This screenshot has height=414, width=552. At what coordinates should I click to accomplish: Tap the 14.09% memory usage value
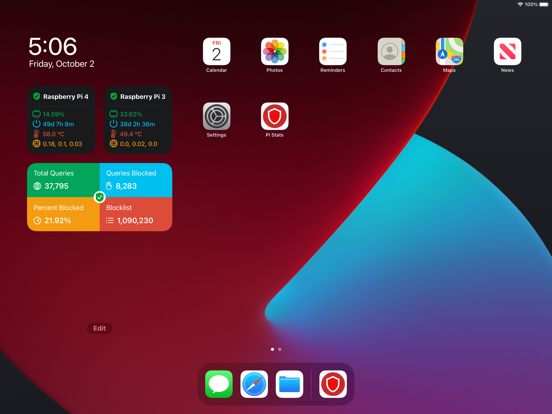coord(54,114)
